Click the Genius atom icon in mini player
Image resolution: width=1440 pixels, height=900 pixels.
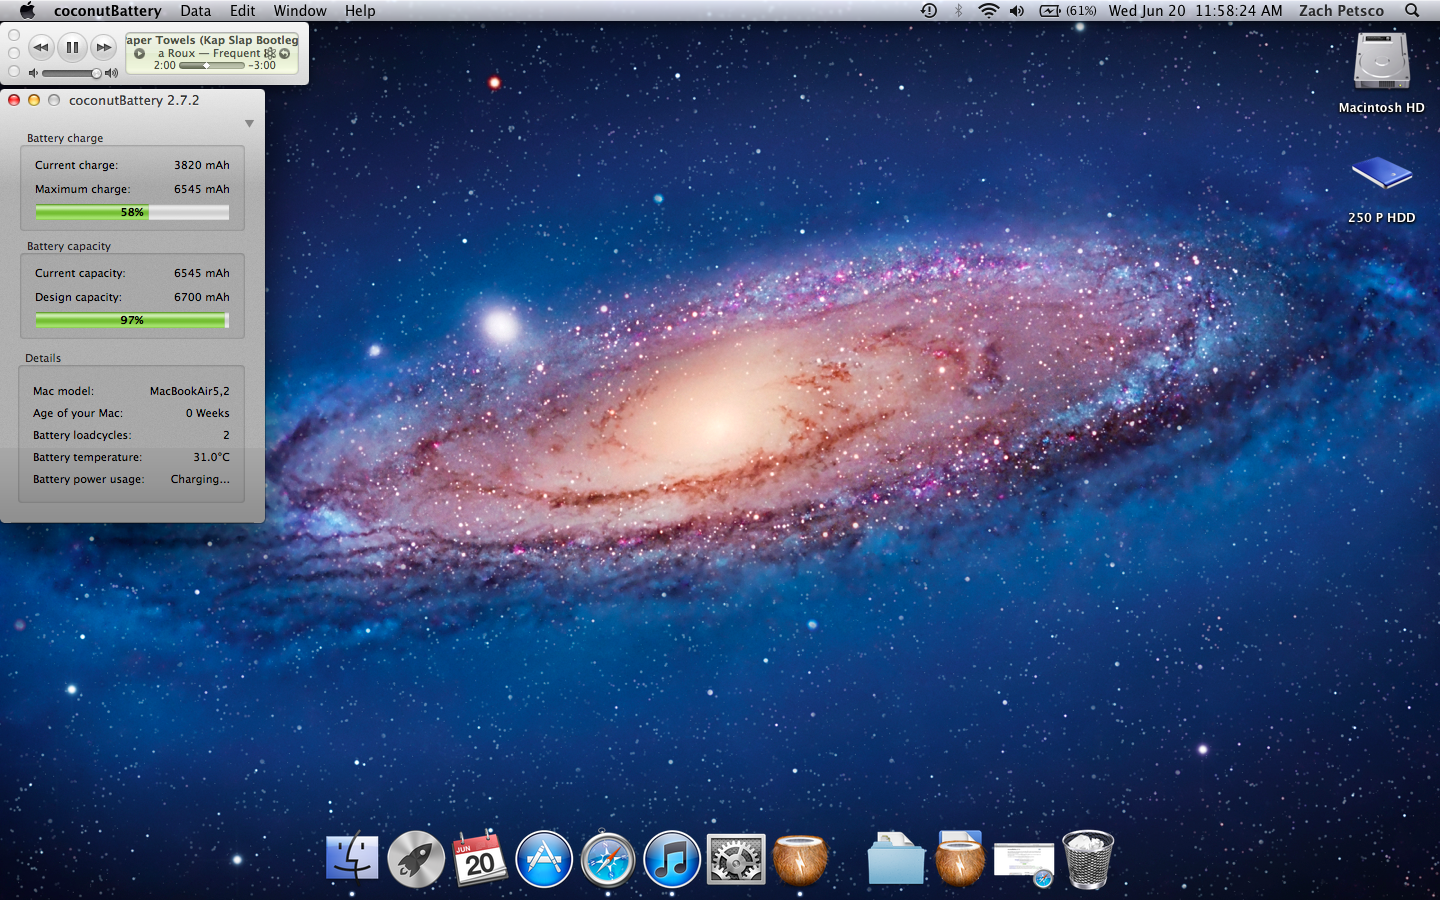(269, 53)
